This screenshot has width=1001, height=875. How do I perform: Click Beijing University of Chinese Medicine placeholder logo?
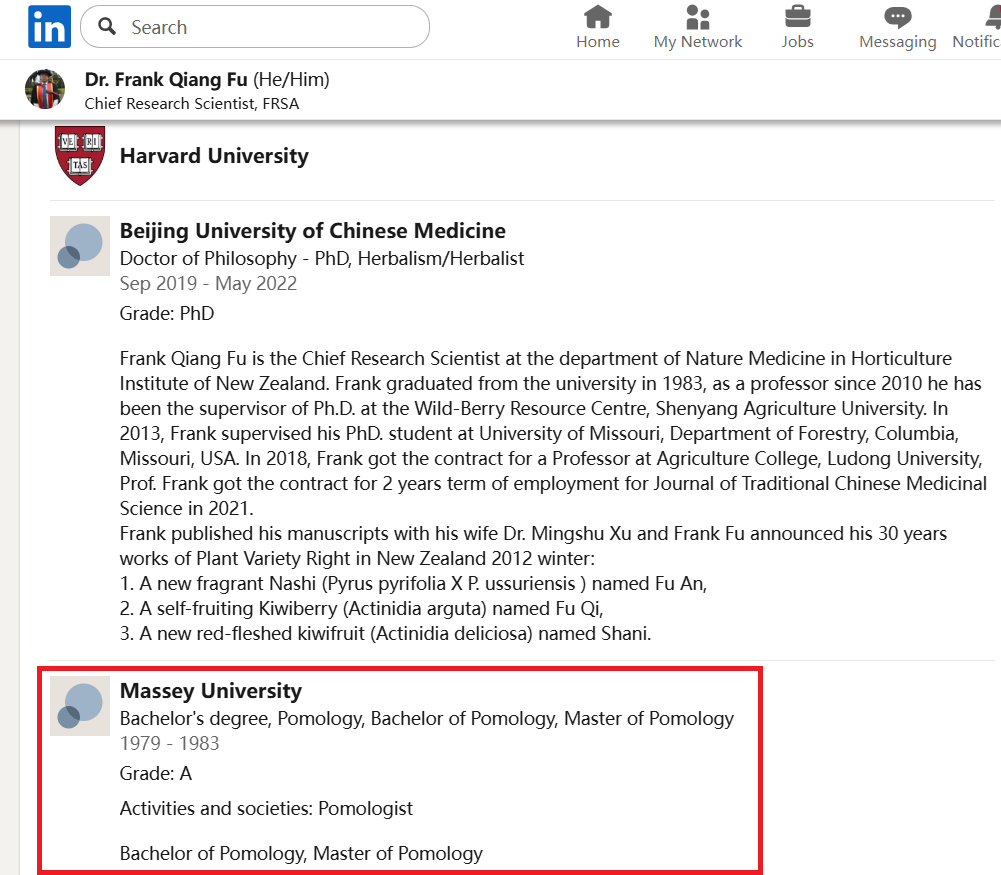coord(80,246)
